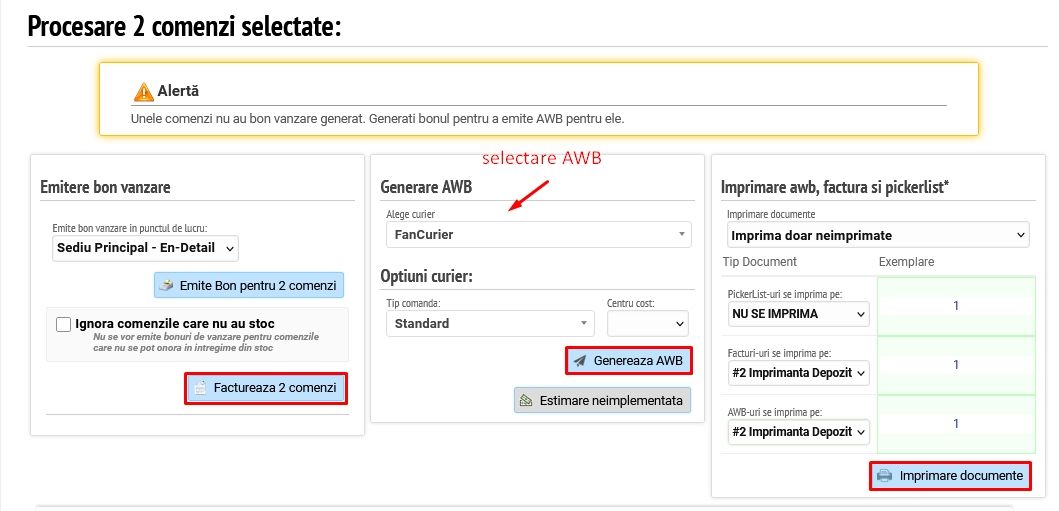The image size is (1059, 511).
Task: Enable Ignora comenzile care nu au stoc checkbox
Action: click(x=64, y=324)
